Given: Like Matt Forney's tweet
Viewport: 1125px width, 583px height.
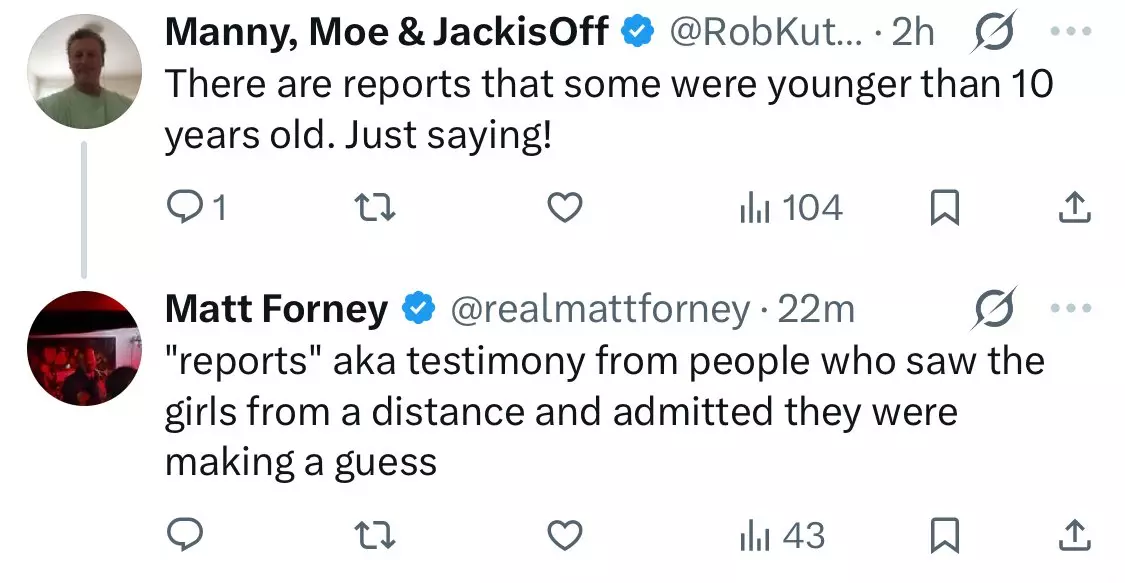Looking at the screenshot, I should pyautogui.click(x=566, y=537).
